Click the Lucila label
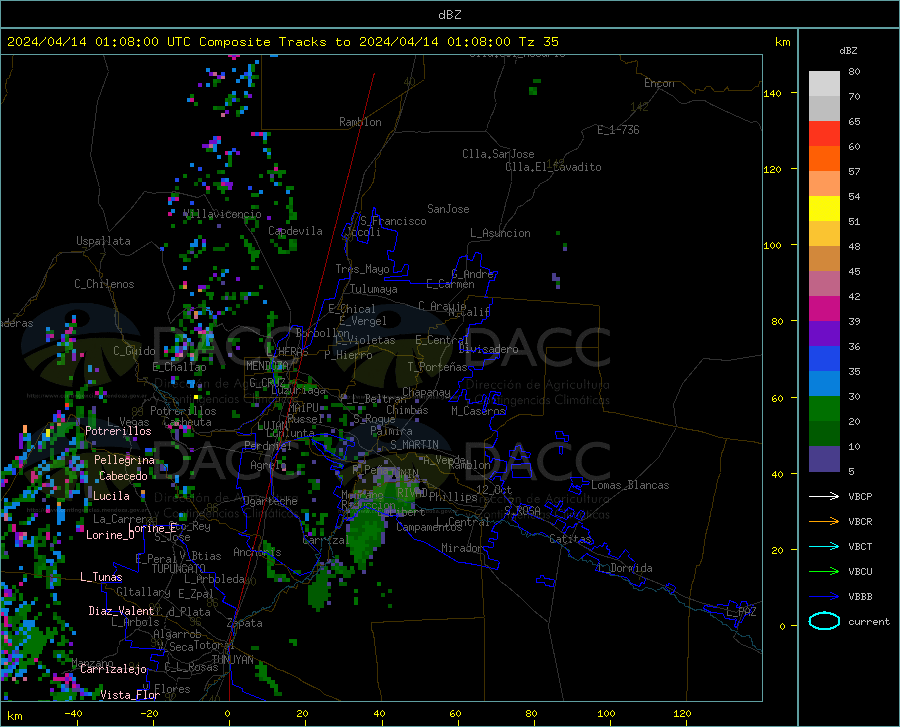Viewport: 900px width, 727px height. (x=111, y=496)
